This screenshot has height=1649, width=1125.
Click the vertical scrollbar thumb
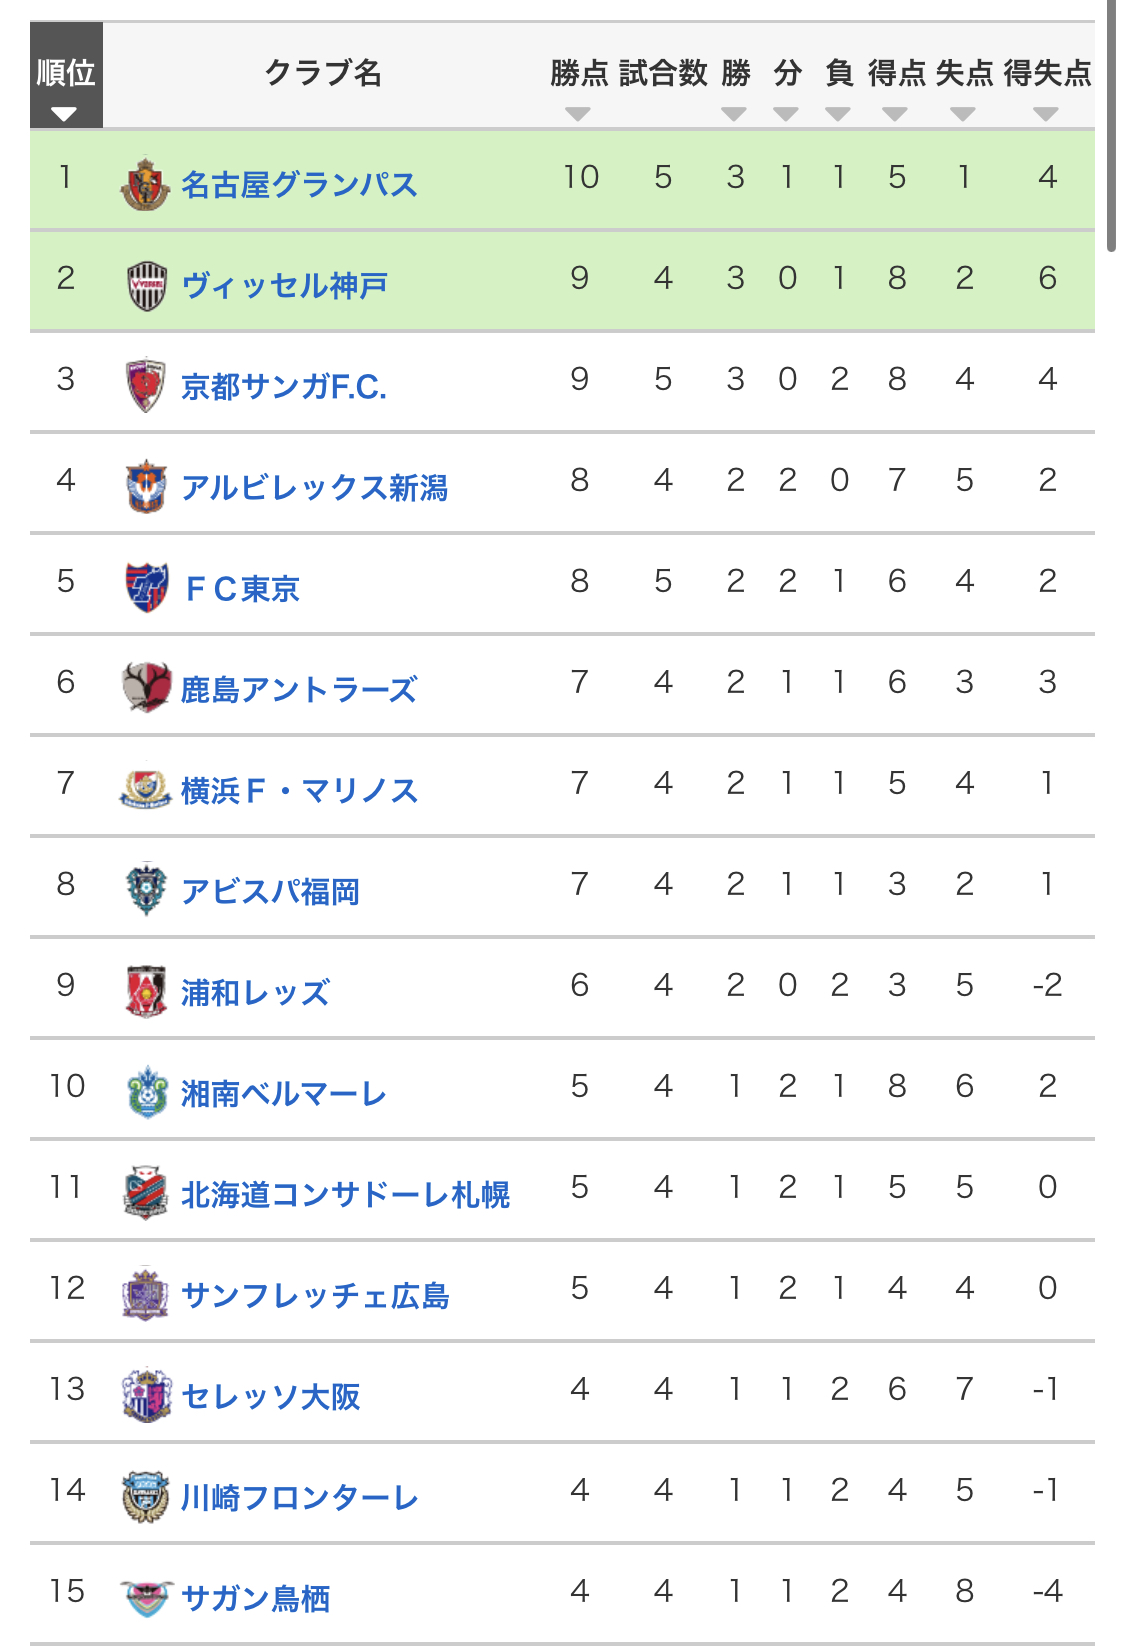point(1112,125)
